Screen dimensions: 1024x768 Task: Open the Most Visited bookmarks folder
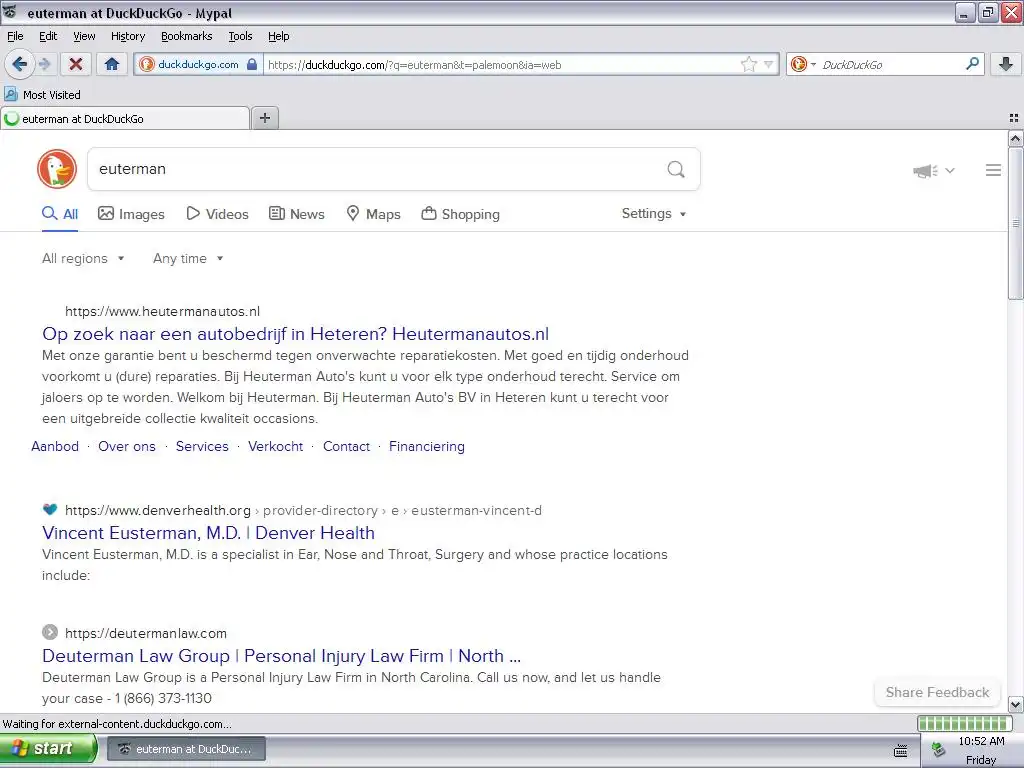[42, 95]
